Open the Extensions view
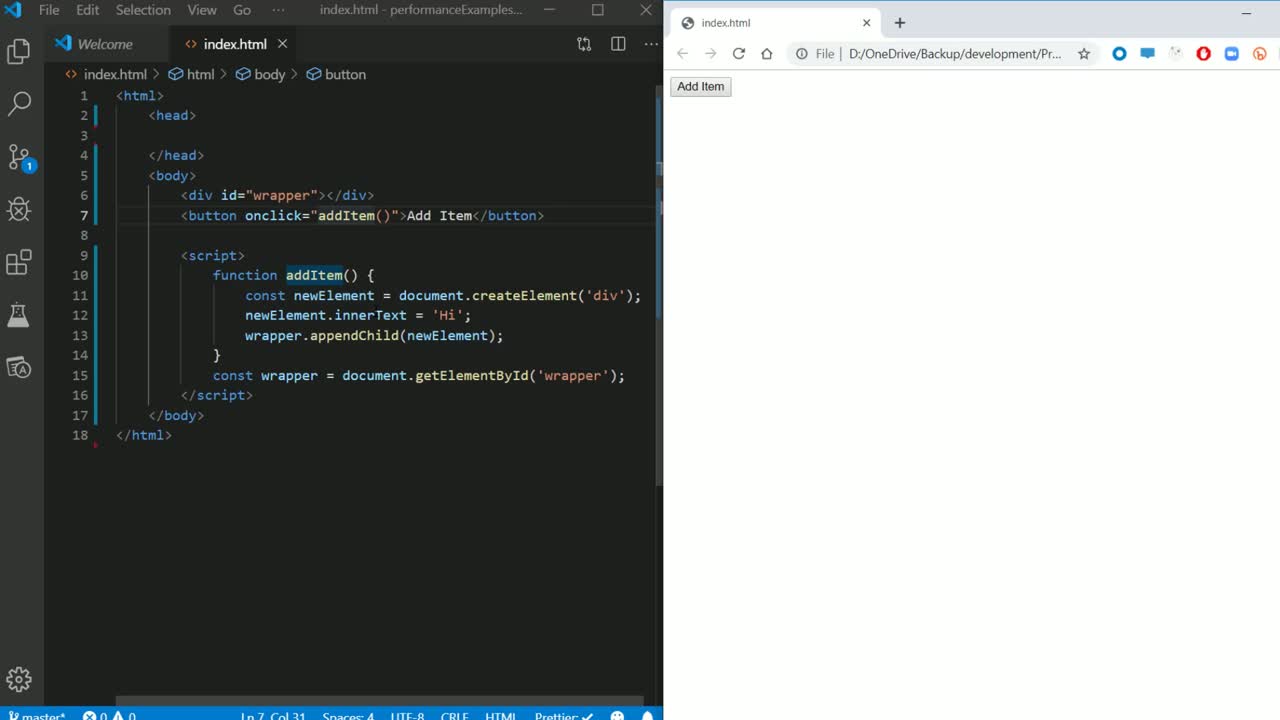Viewport: 1280px width, 720px height. coord(19,262)
